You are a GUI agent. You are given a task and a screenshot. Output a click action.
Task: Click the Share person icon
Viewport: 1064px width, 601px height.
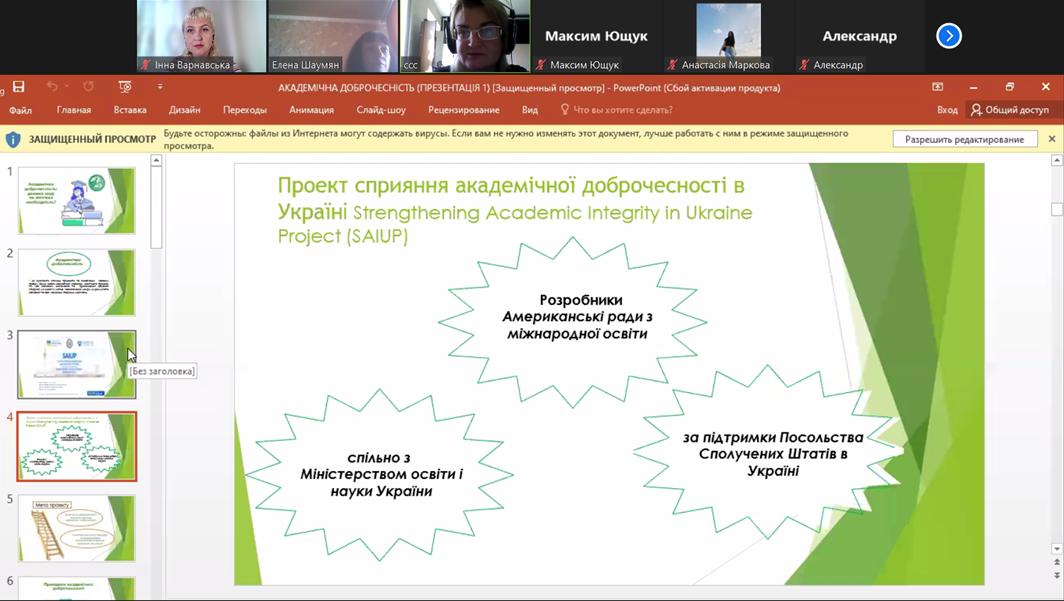(976, 110)
